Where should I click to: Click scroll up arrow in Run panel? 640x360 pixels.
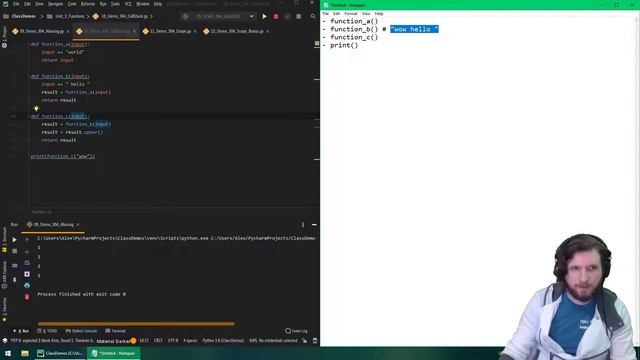[27, 240]
